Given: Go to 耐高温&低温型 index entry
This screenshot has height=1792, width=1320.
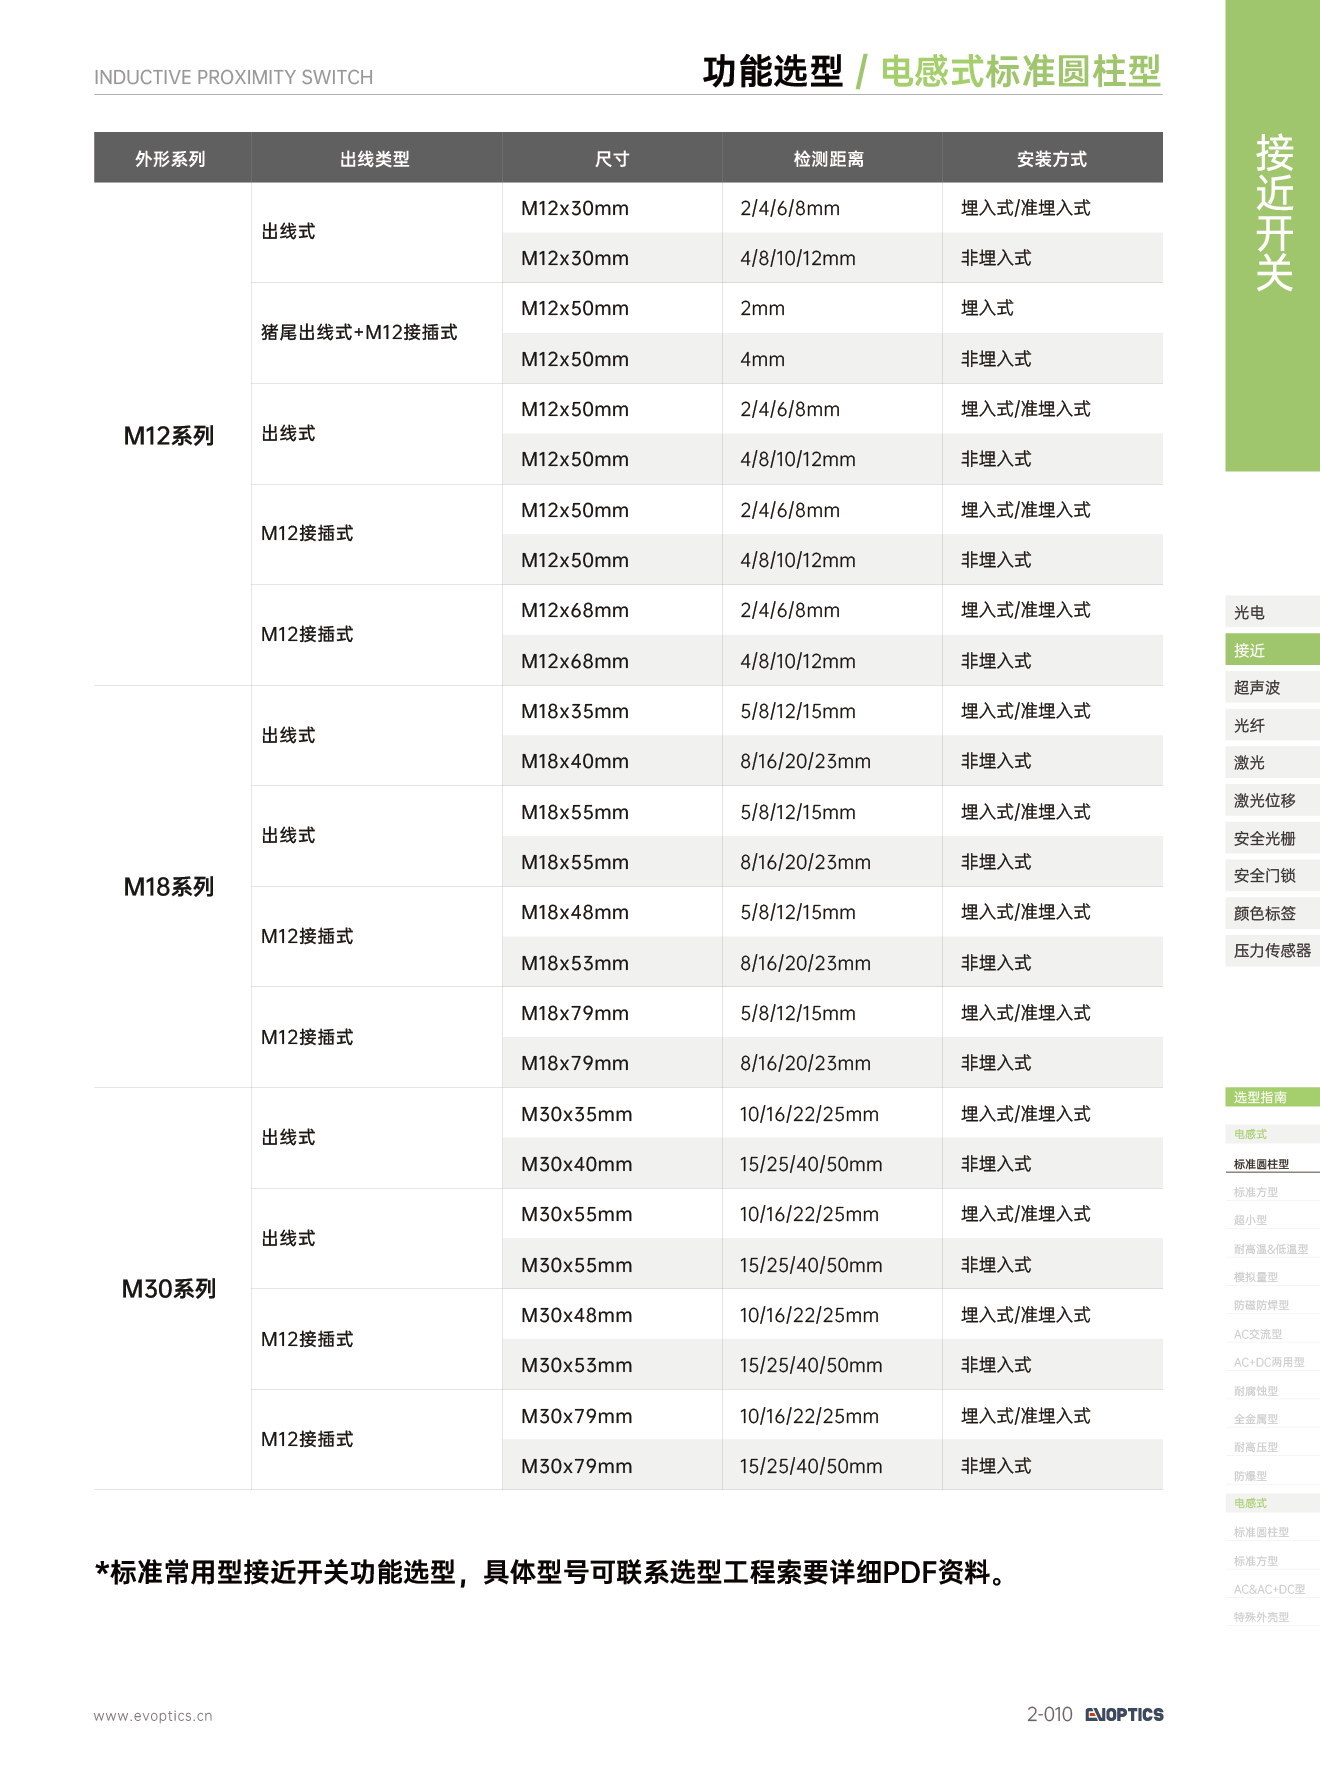Looking at the screenshot, I should pos(1271,1249).
